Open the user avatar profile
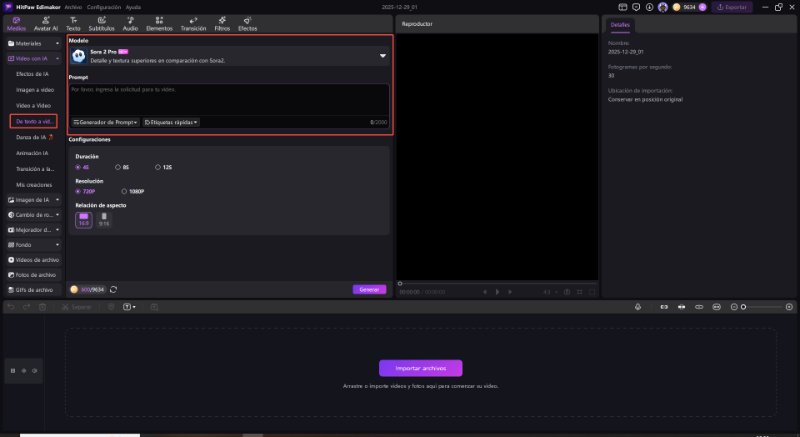Image resolution: width=800 pixels, height=437 pixels. (663, 7)
